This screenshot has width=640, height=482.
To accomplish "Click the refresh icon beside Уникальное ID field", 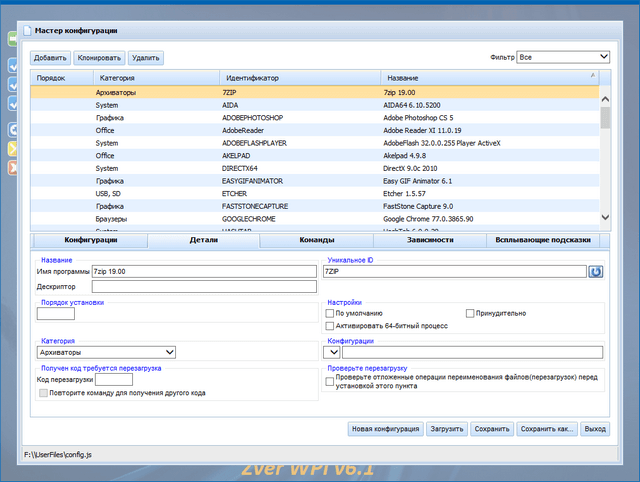I will point(596,271).
